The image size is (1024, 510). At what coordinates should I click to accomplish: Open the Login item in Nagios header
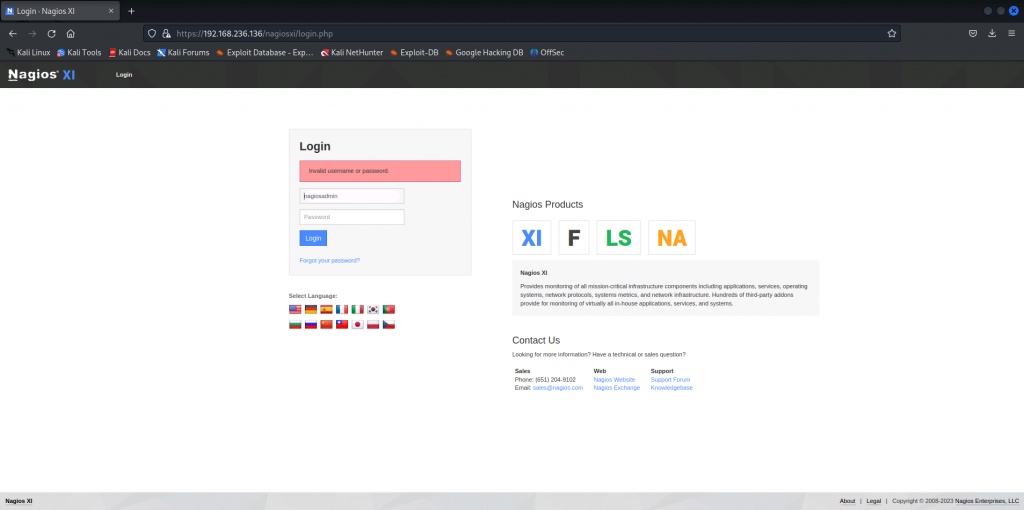pos(124,75)
